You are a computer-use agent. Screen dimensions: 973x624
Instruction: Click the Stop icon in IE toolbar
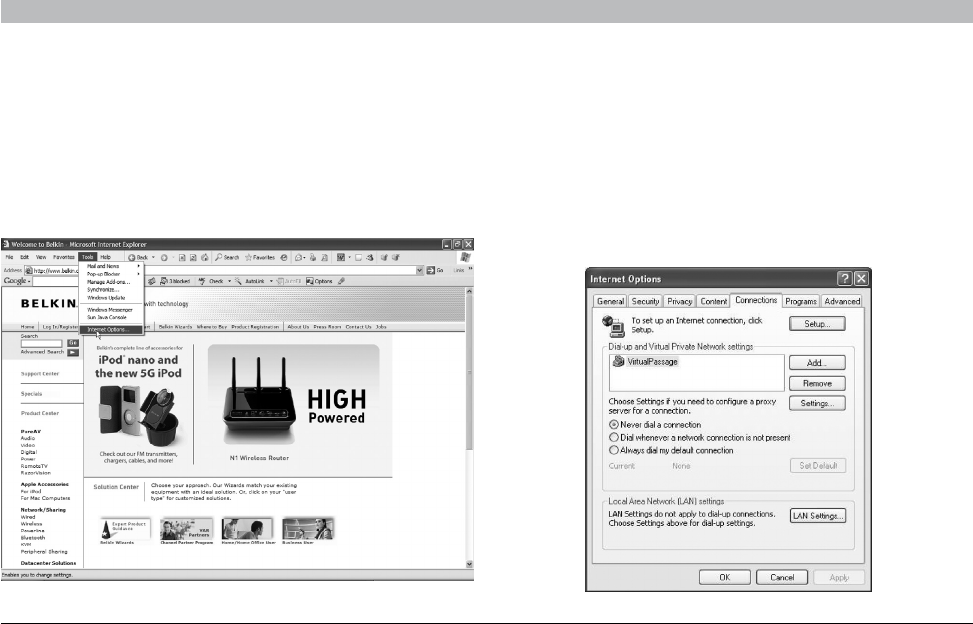click(182, 257)
